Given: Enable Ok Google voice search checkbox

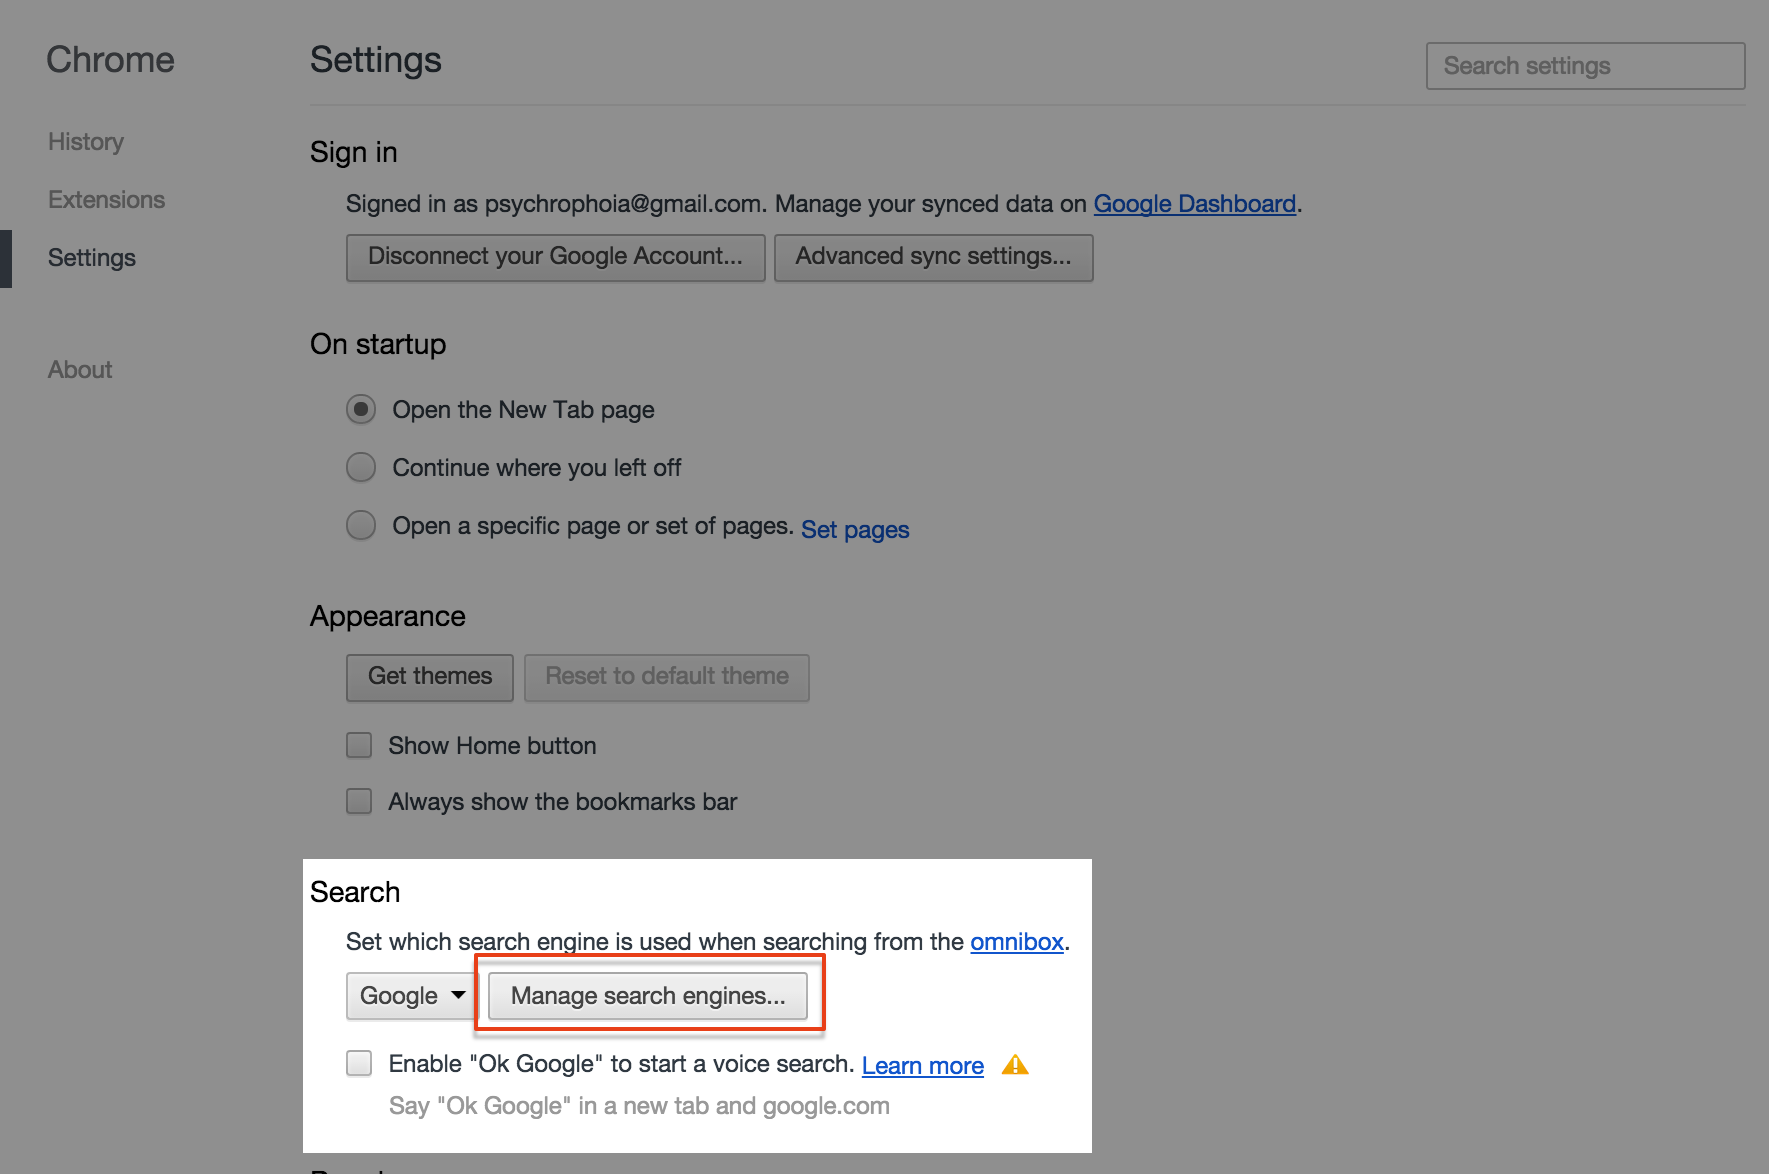Looking at the screenshot, I should pos(359,1064).
